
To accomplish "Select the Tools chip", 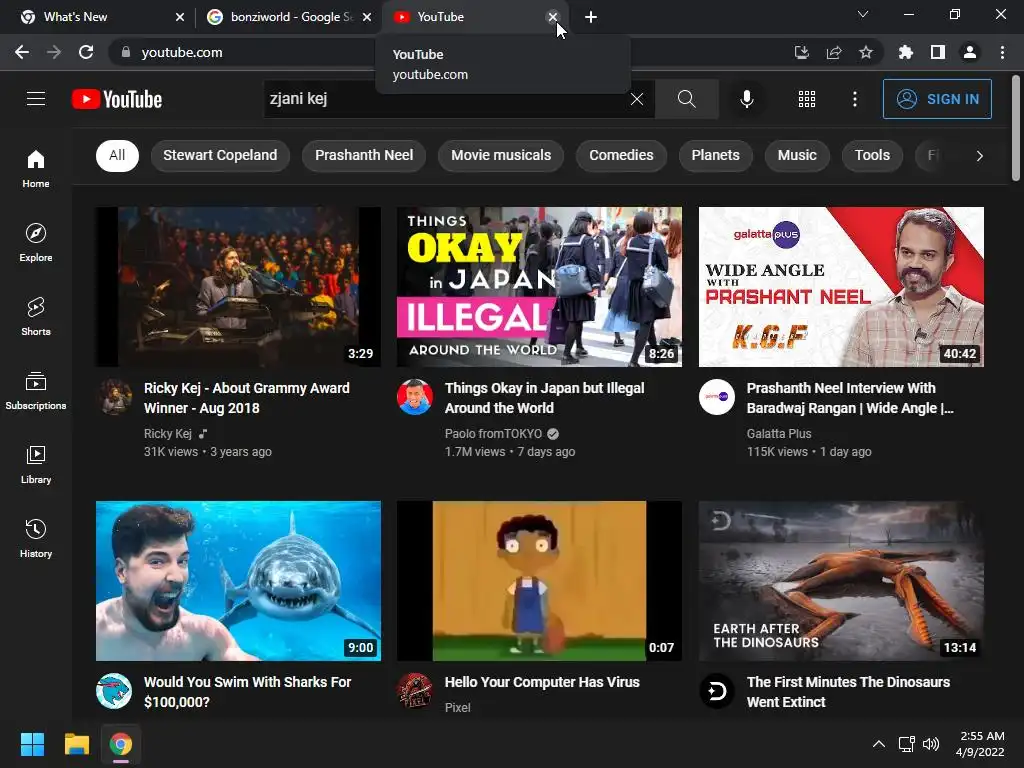I will tap(872, 155).
